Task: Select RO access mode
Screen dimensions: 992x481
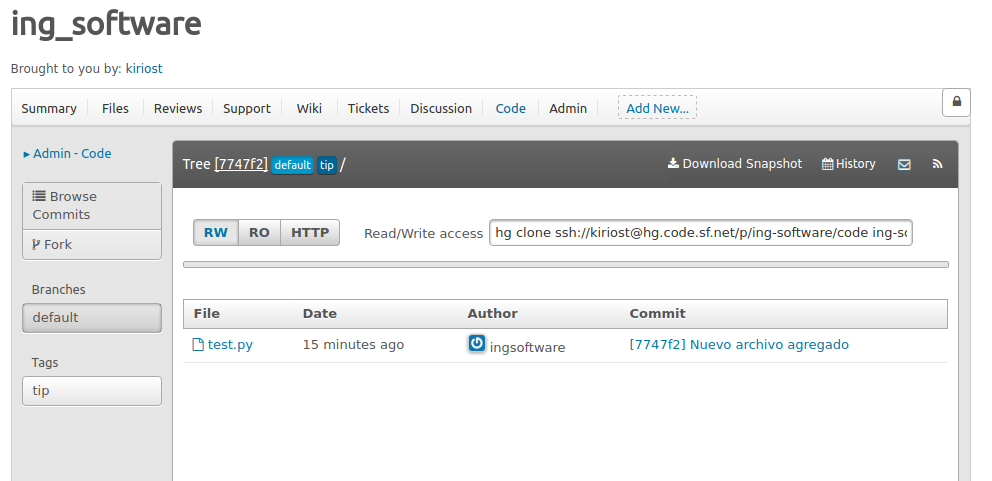Action: [259, 232]
